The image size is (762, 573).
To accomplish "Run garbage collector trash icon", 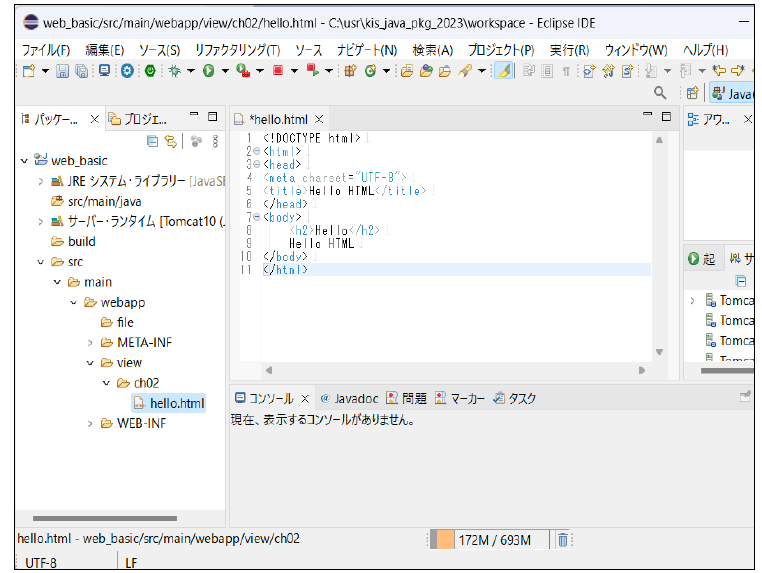I will tap(563, 540).
